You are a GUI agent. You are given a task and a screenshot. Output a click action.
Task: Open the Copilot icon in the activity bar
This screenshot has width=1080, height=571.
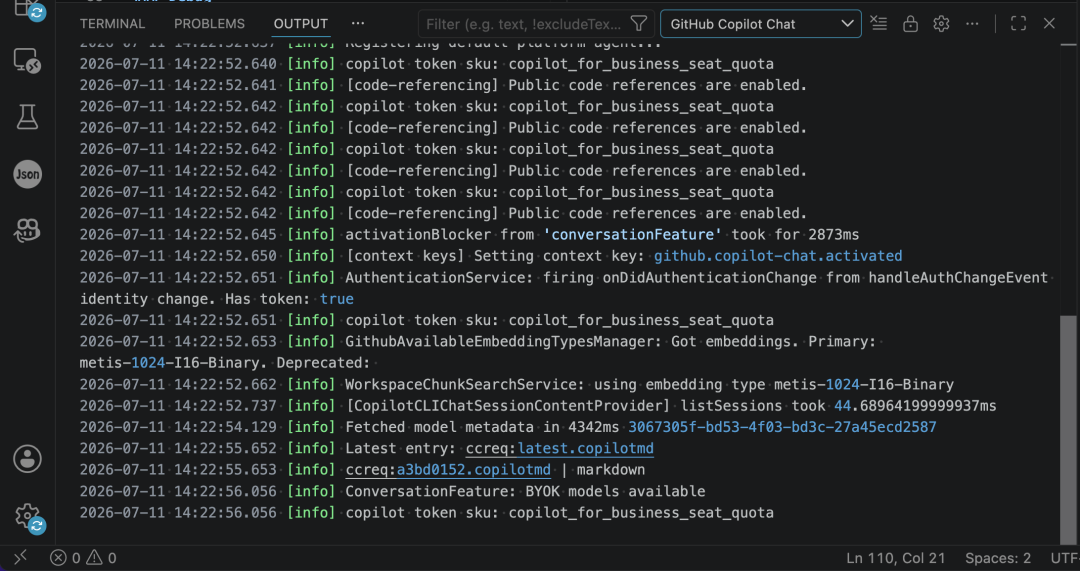pyautogui.click(x=28, y=231)
